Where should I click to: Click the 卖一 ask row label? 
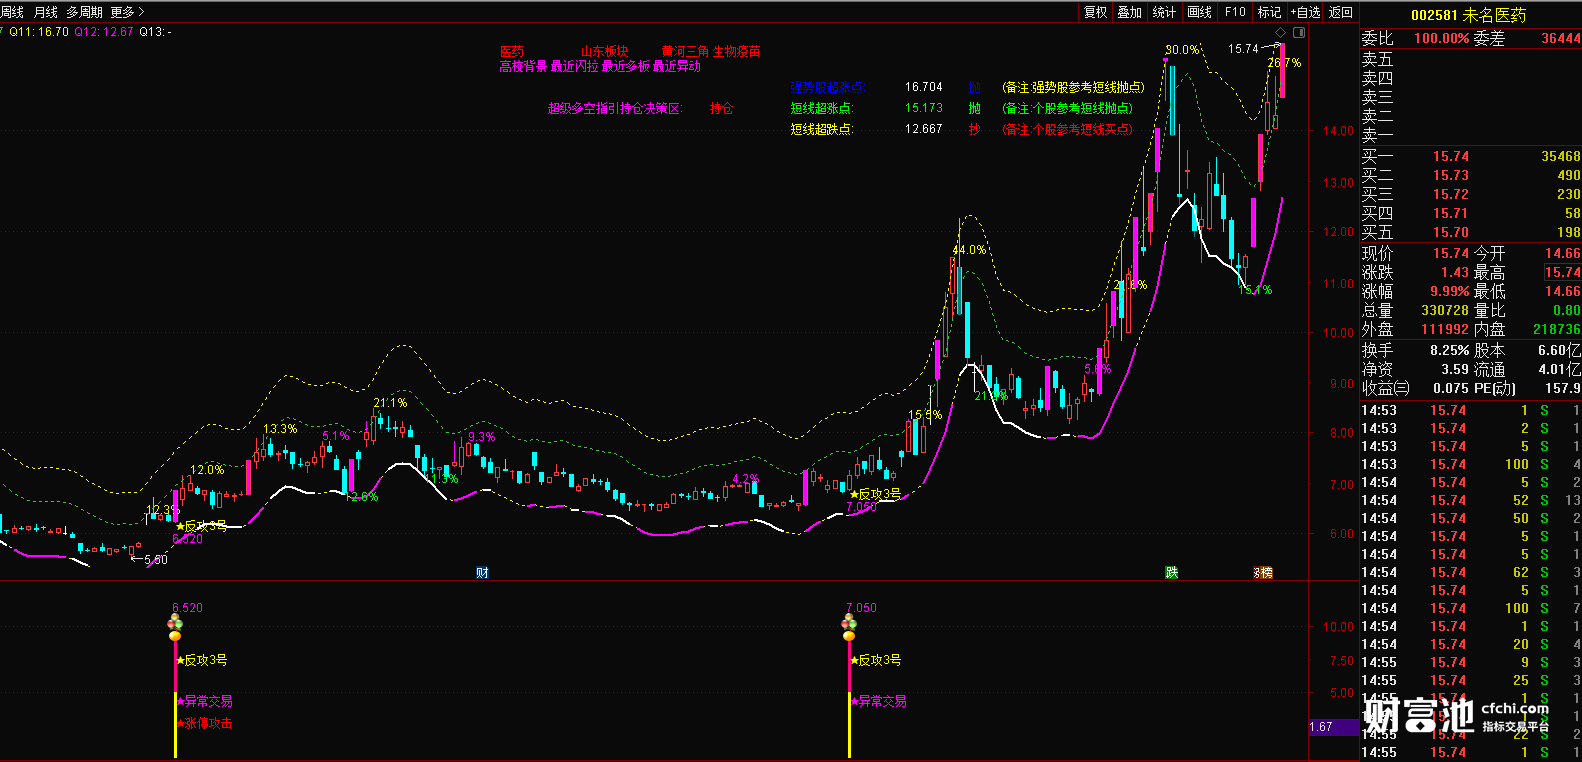(1377, 136)
